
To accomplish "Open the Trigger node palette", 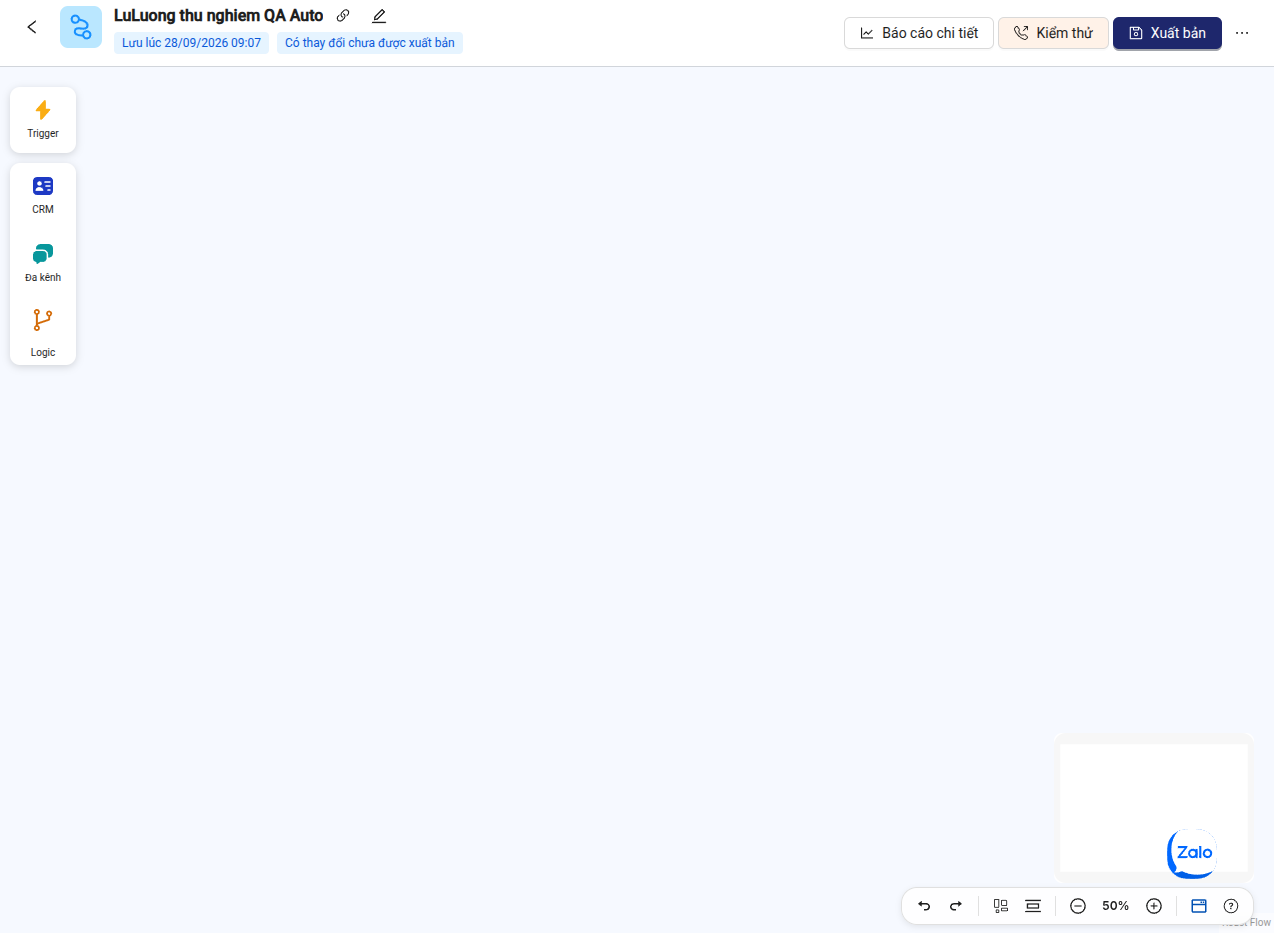I will tap(43, 119).
